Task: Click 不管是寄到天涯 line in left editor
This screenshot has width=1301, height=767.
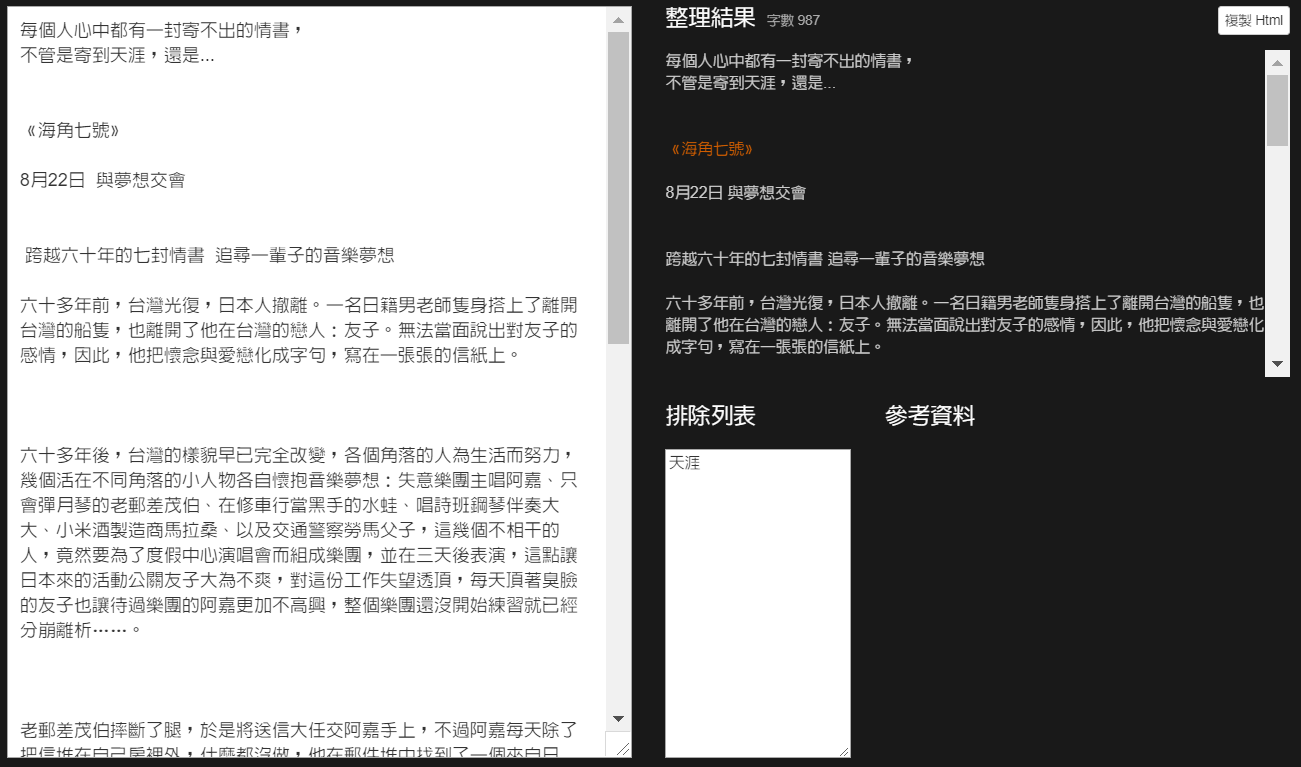Action: click(x=117, y=55)
